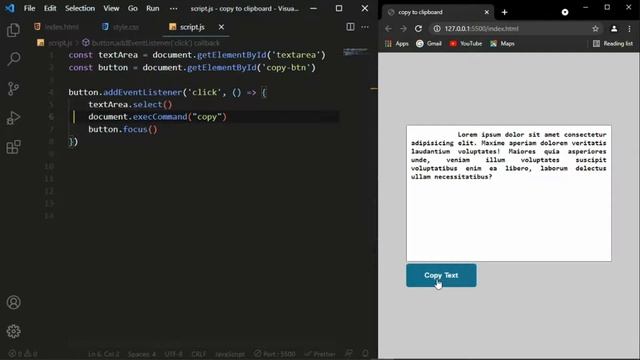Switch to the style.css tab
This screenshot has width=640, height=360.
121,27
